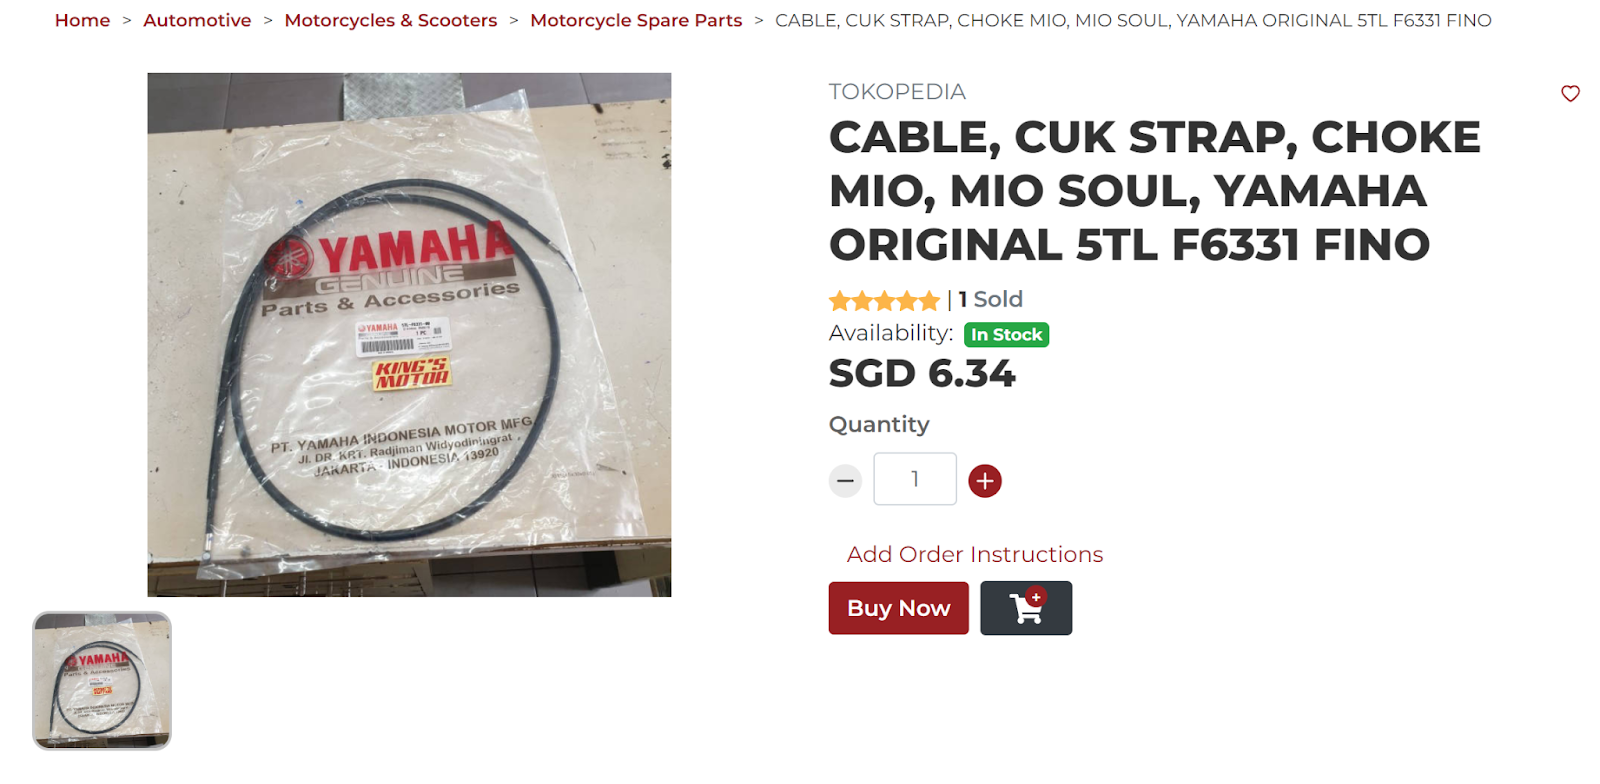Image resolution: width=1600 pixels, height=784 pixels.
Task: Navigate to Motorcycles & Scooters breadcrumb
Action: tap(390, 20)
